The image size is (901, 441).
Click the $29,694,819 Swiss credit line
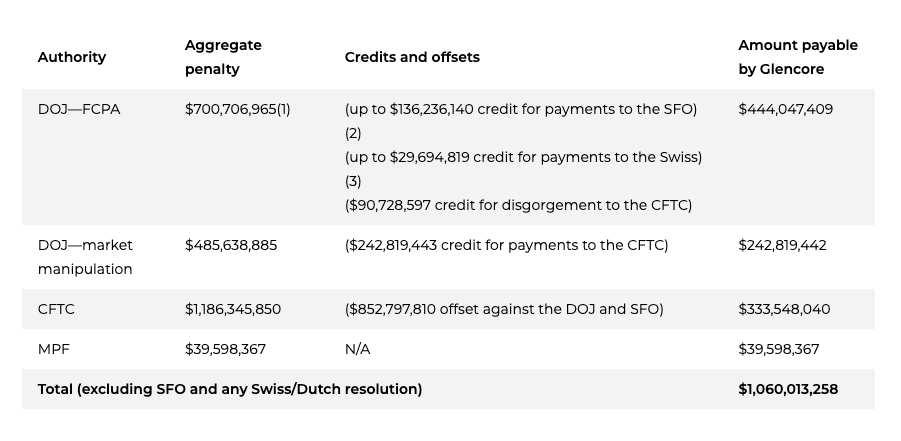coord(523,157)
